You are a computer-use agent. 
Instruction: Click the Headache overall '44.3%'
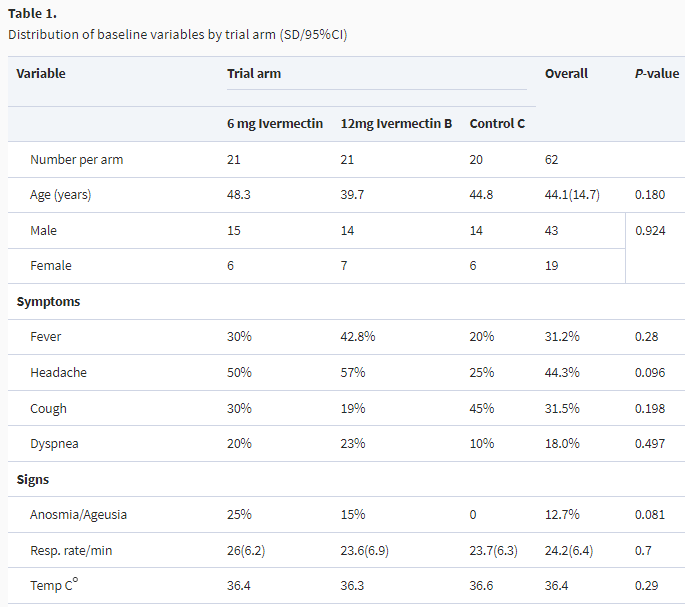[x=562, y=373]
